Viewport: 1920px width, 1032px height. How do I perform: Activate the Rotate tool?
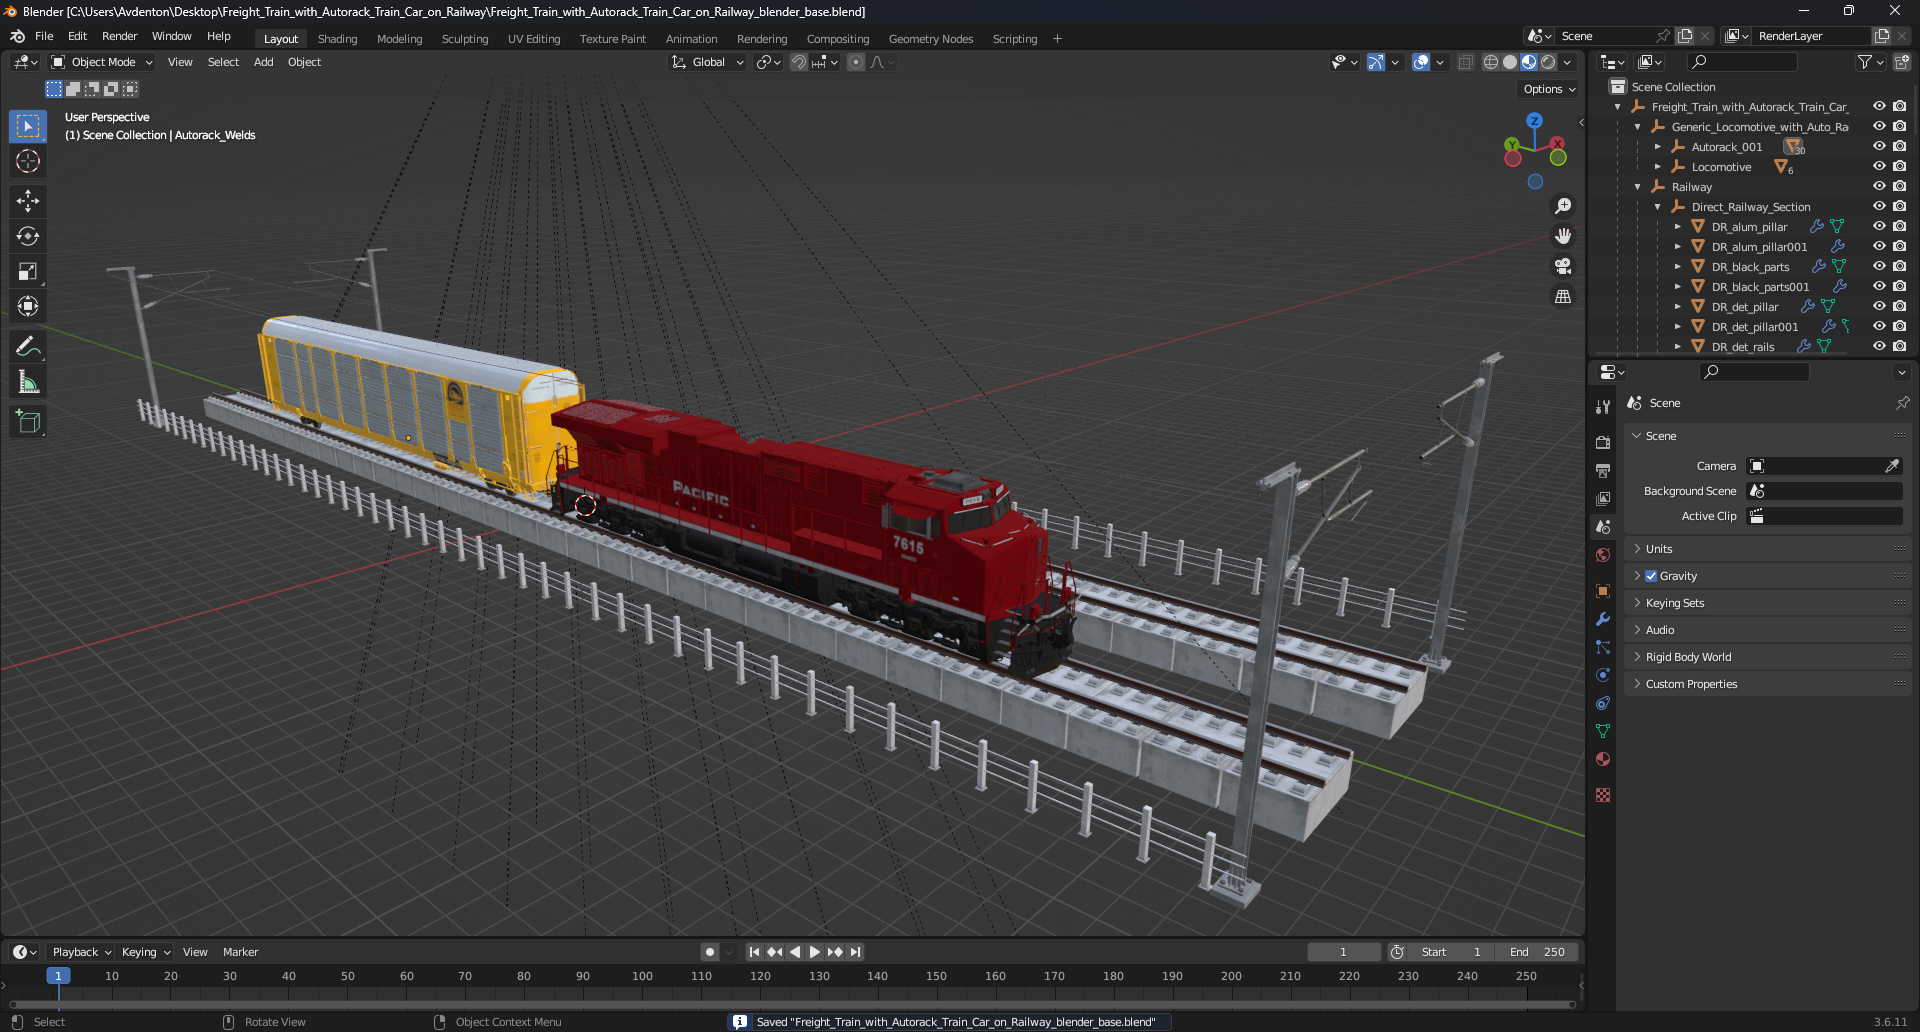pyautogui.click(x=28, y=236)
